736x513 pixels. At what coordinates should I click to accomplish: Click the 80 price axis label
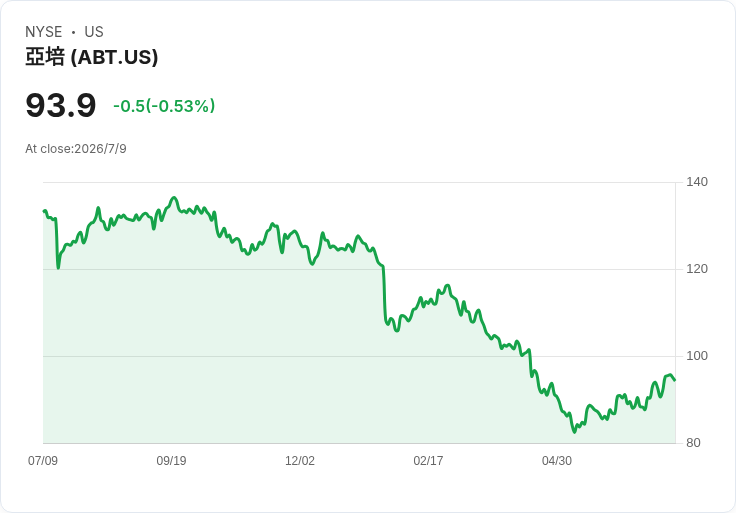(693, 443)
